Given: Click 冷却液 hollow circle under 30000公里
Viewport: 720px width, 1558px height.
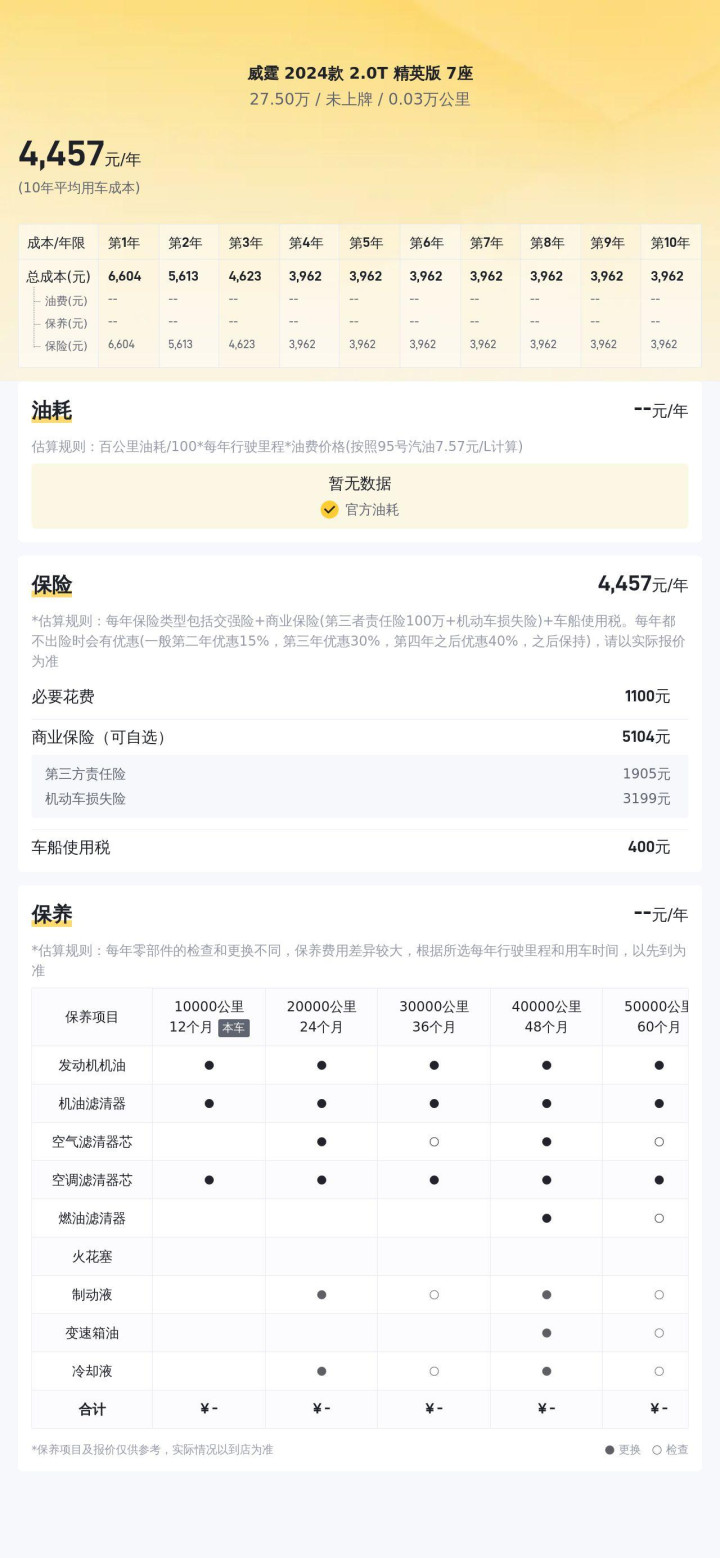Looking at the screenshot, I should click(x=434, y=1371).
